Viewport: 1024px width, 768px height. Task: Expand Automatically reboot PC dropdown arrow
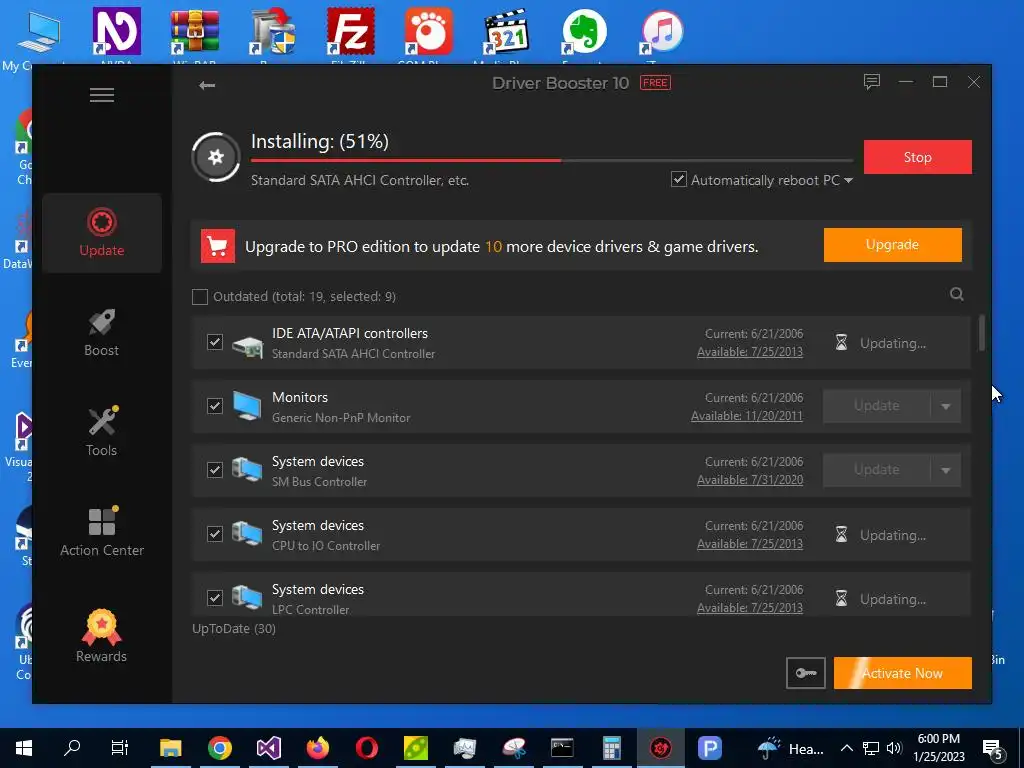tap(848, 180)
